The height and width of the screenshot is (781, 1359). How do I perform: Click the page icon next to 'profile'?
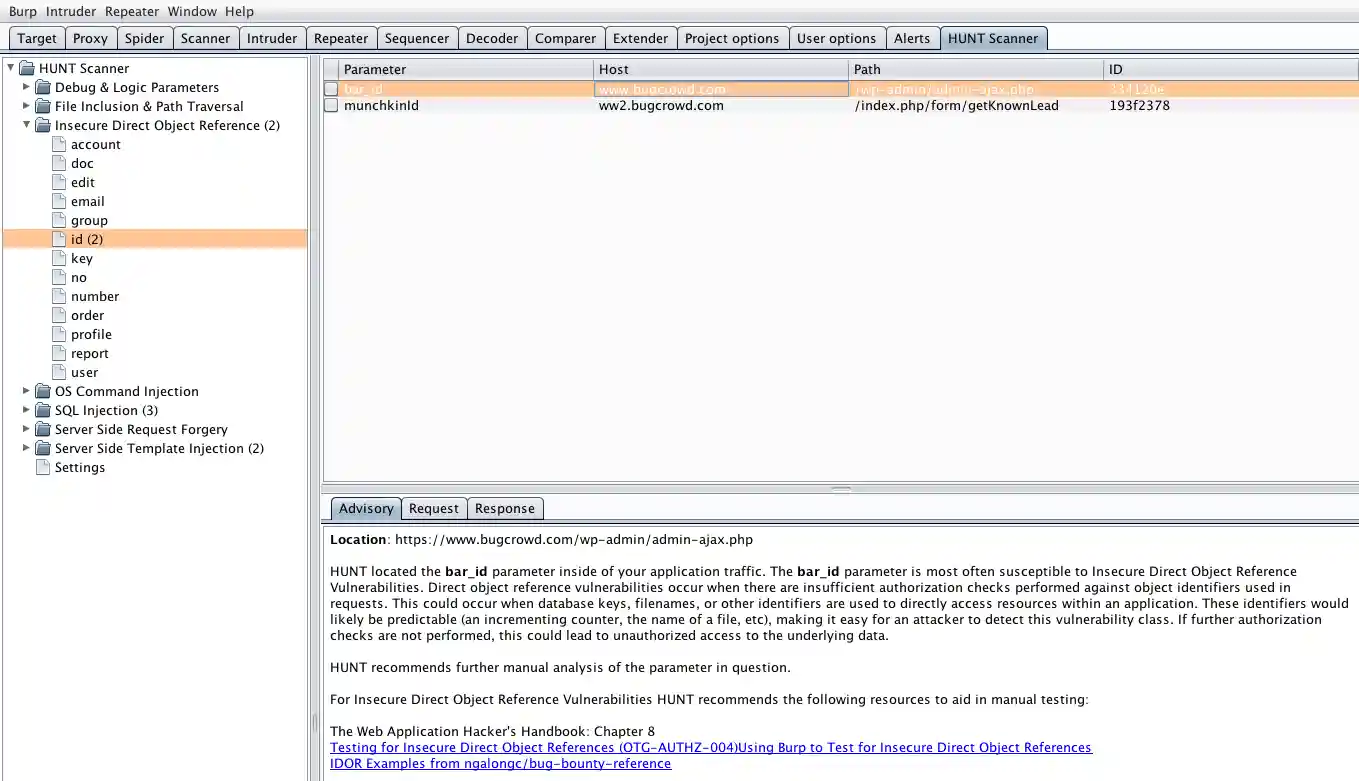59,334
